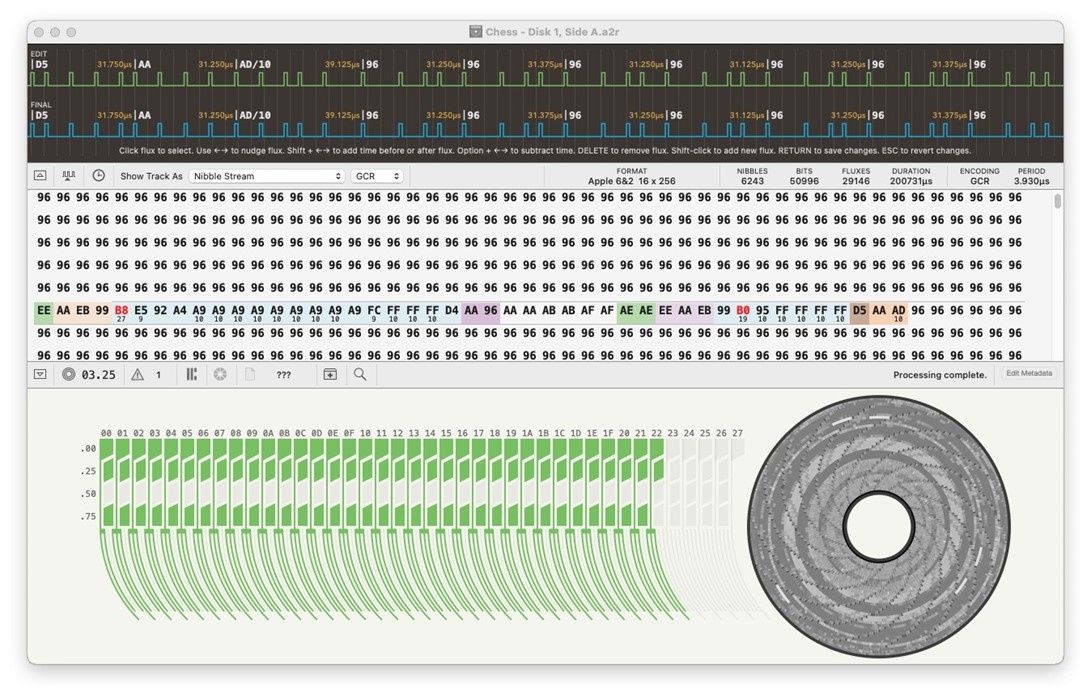
Task: Click the Edit Metadata button
Action: pyautogui.click(x=1029, y=374)
